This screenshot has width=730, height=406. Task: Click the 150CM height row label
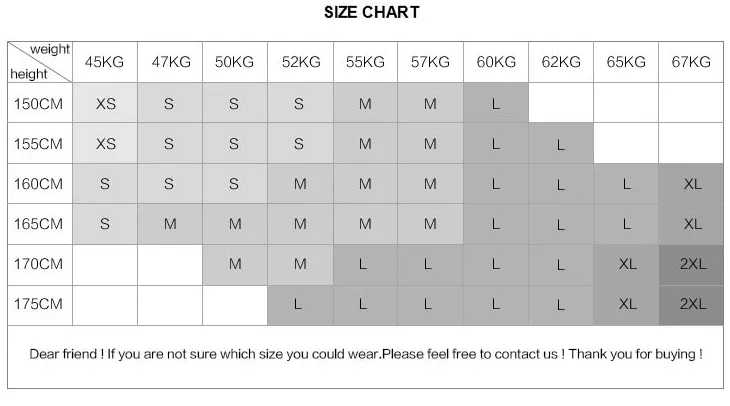pyautogui.click(x=40, y=103)
